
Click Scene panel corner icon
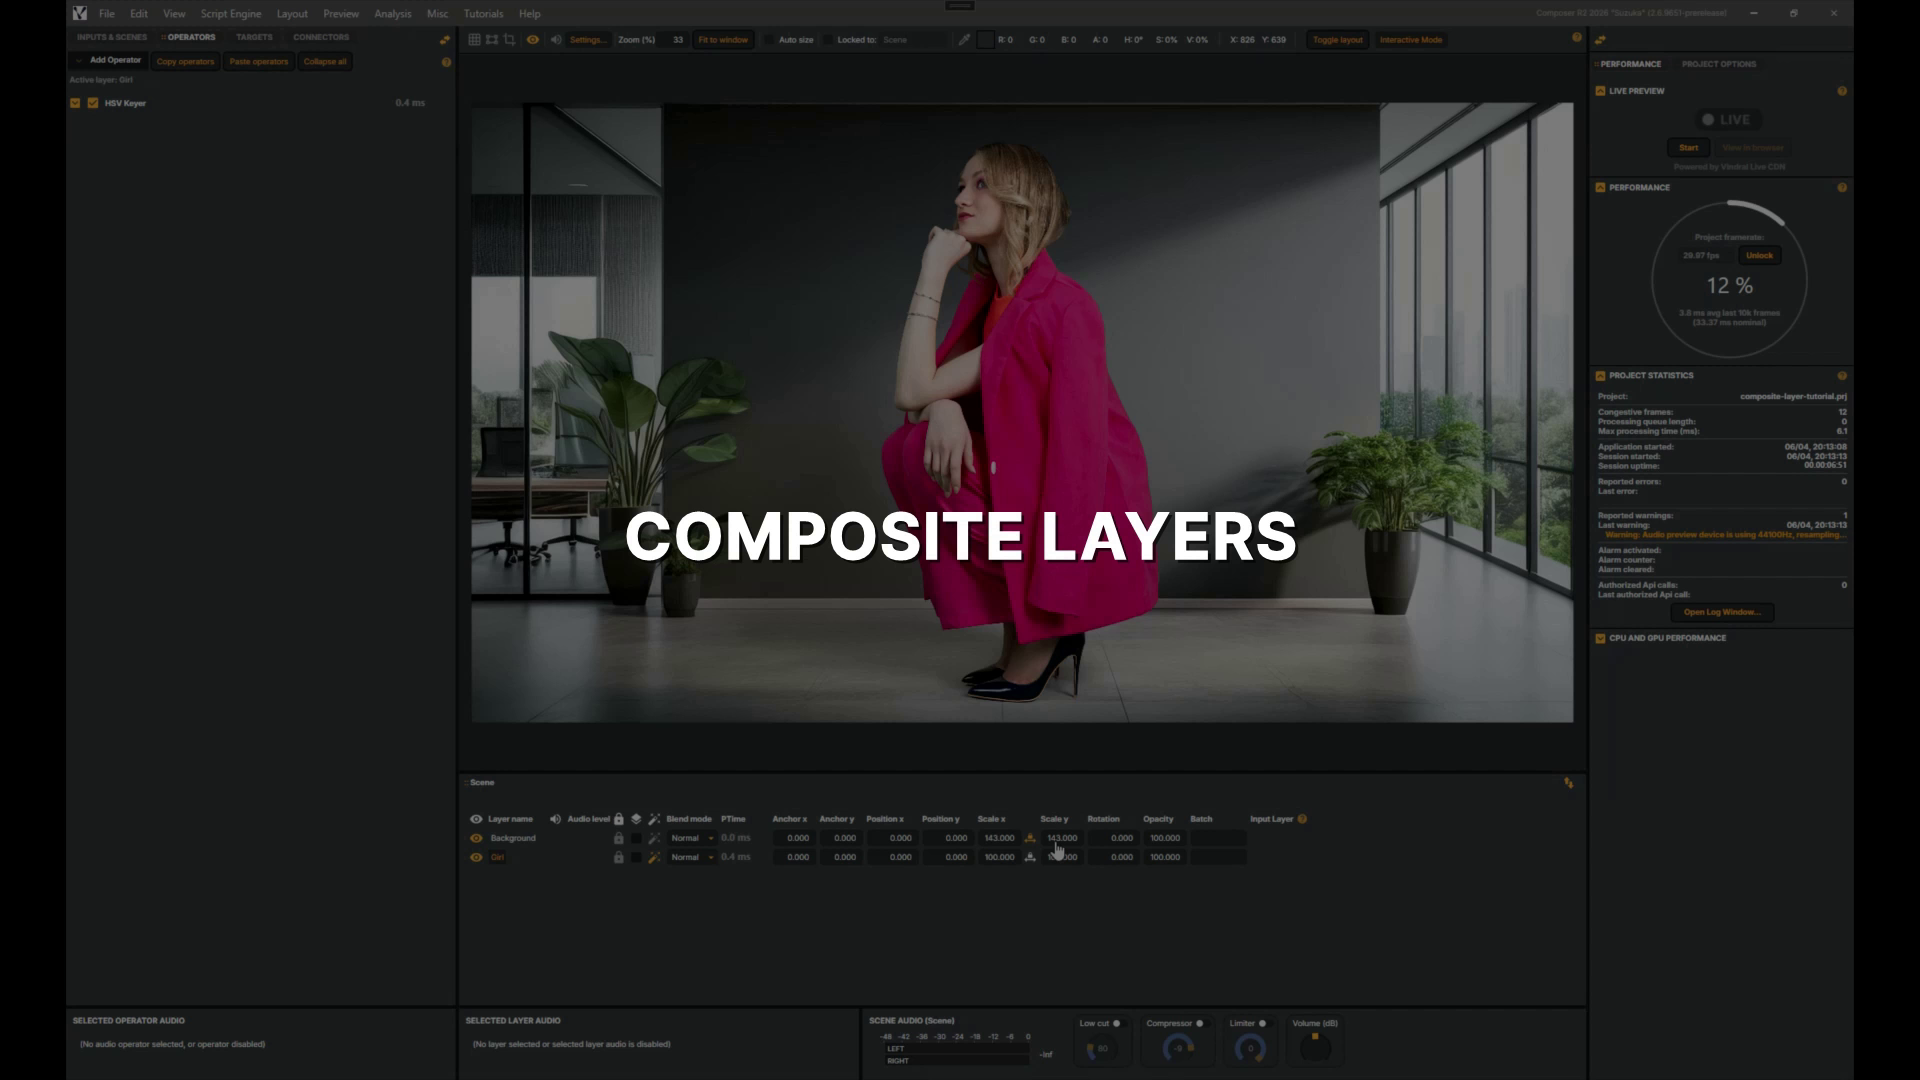coord(1569,783)
